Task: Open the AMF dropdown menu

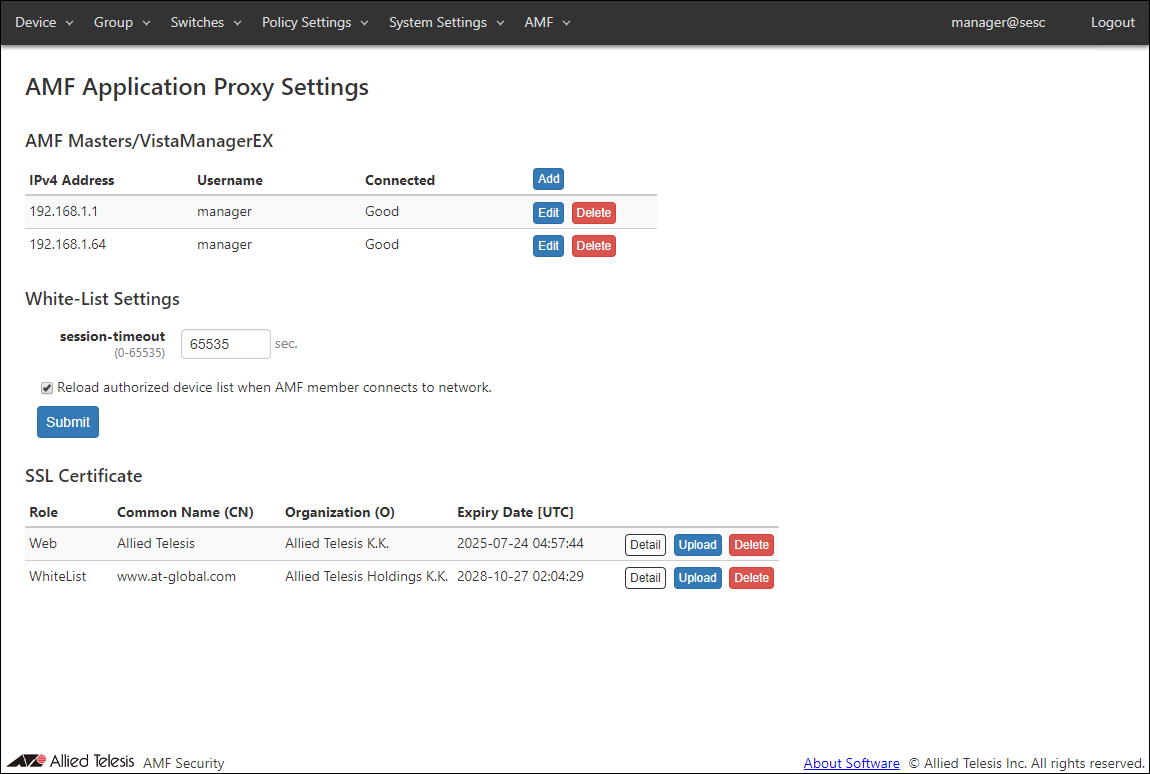Action: pyautogui.click(x=547, y=22)
